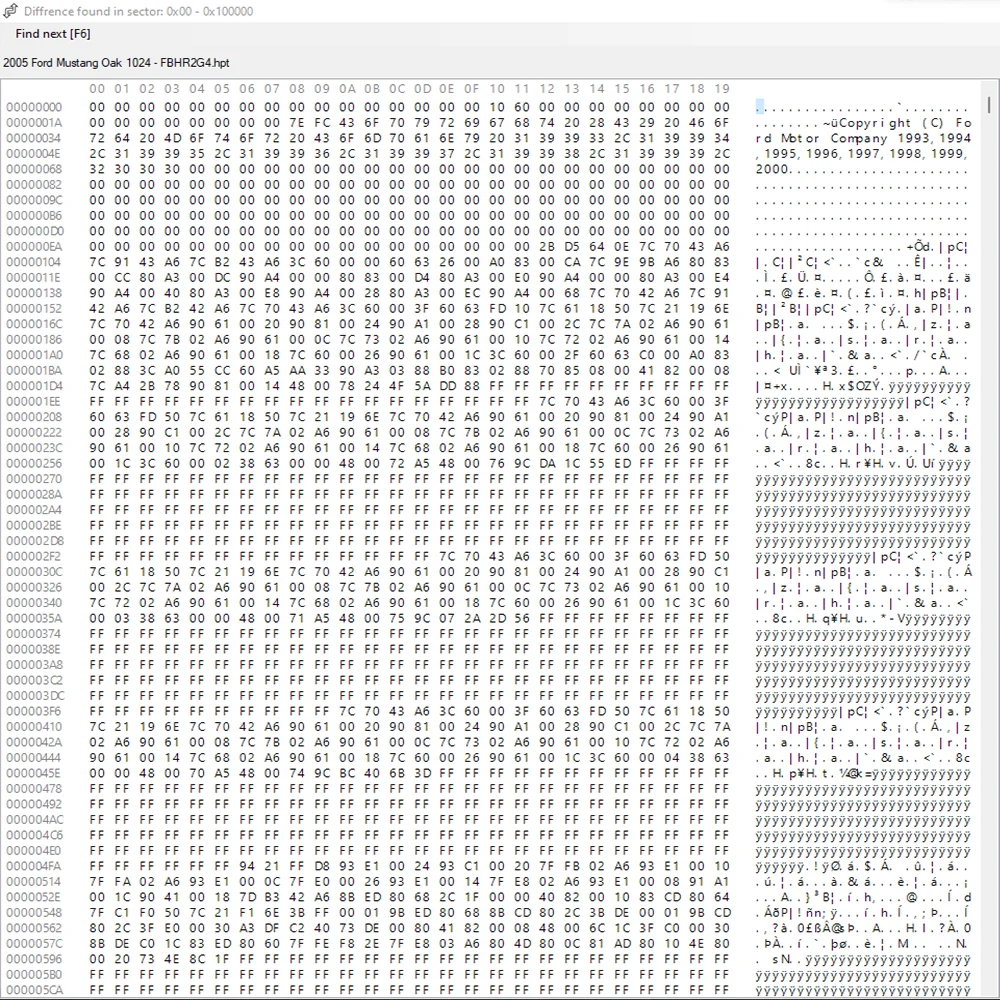Select offset row 000002F2
Image resolution: width=1000 pixels, height=1000 pixels.
(x=34, y=556)
